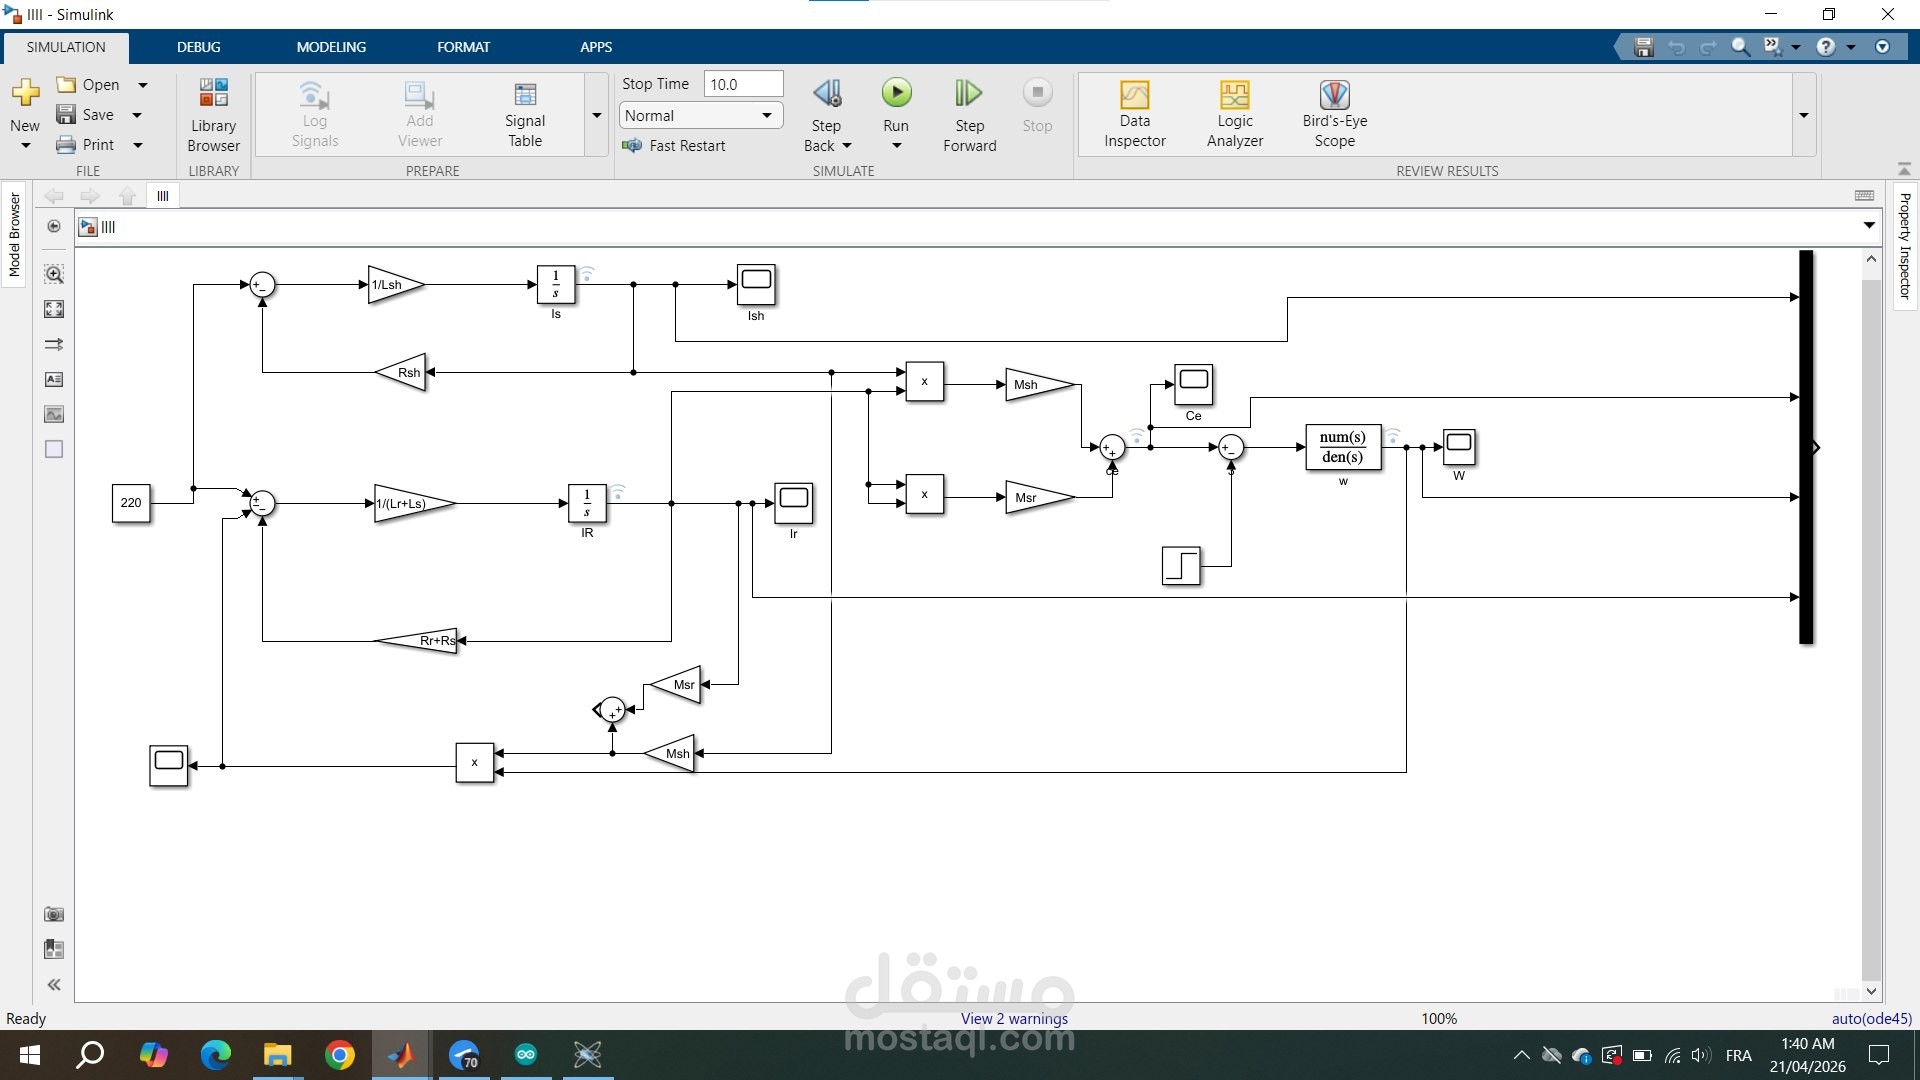1920x1080 pixels.
Task: Switch to the MODELING tab
Action: point(331,46)
